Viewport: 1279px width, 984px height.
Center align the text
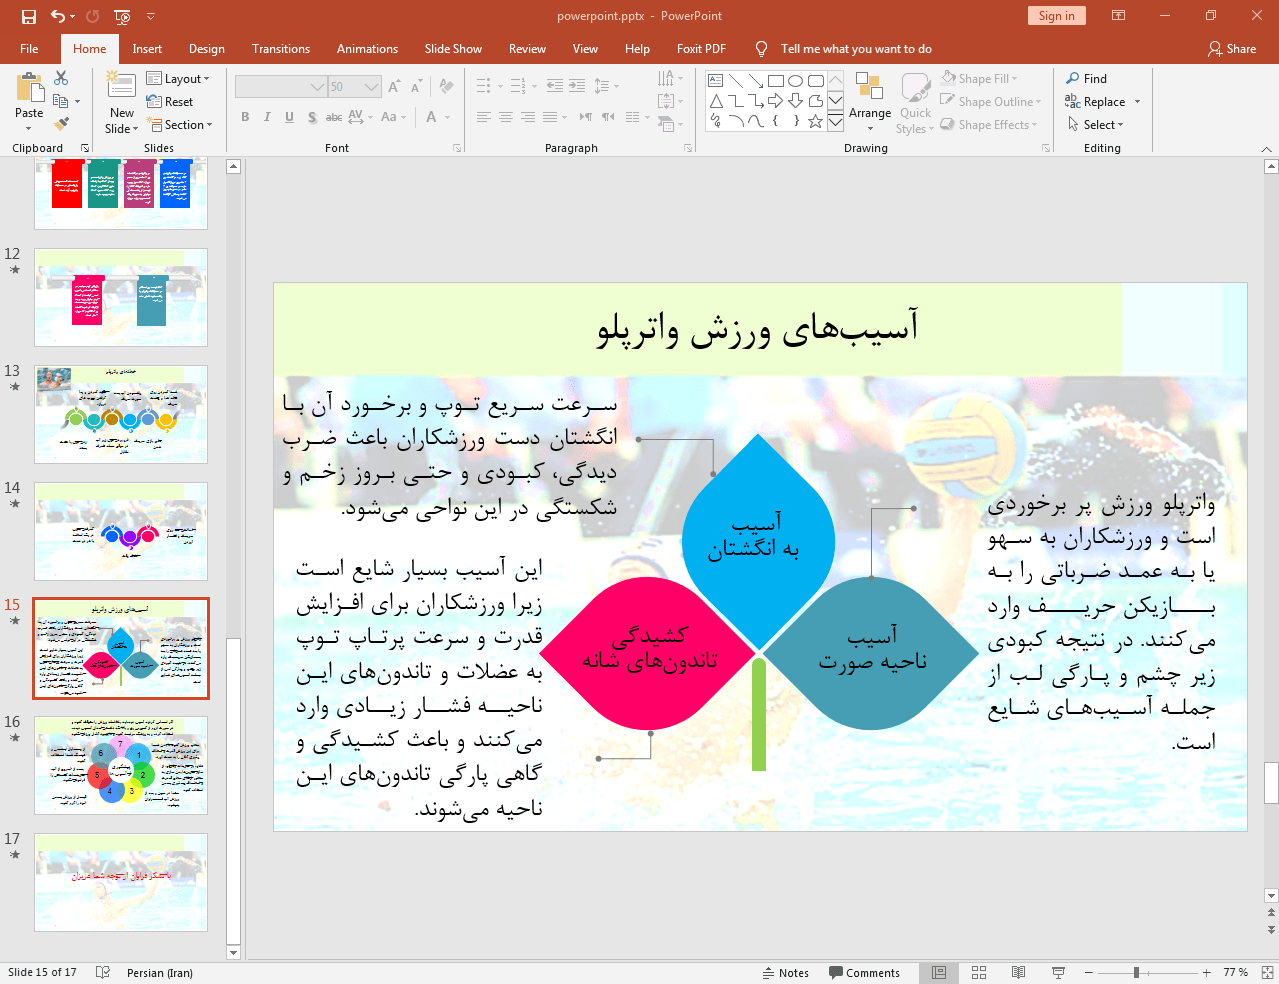(x=506, y=117)
